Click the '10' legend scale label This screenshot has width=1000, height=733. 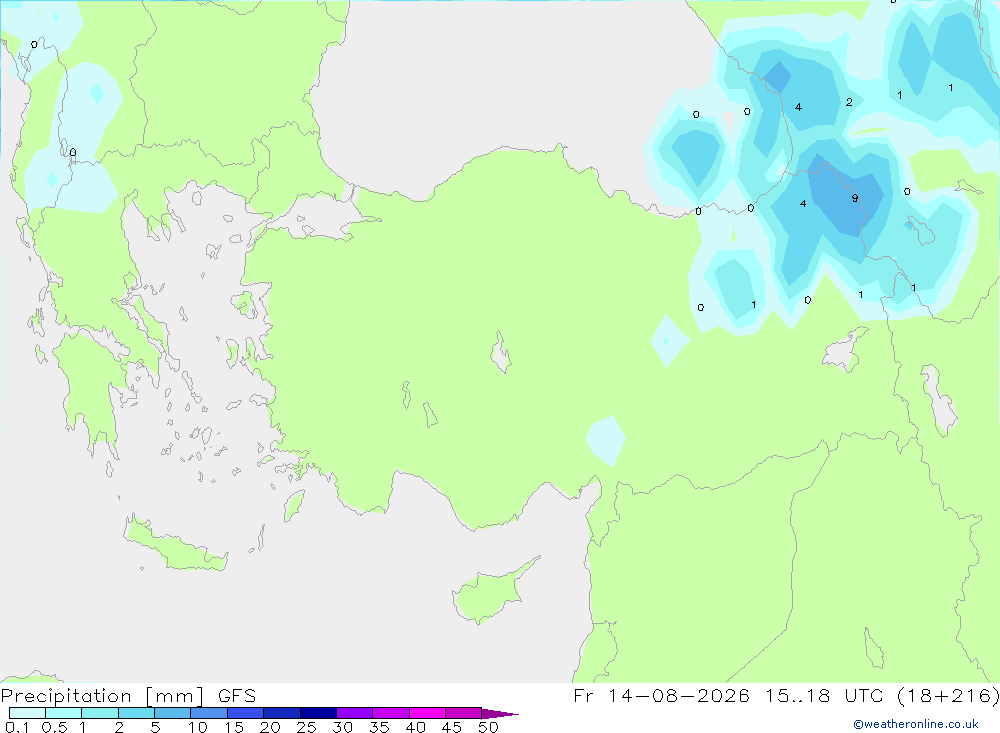click(198, 727)
